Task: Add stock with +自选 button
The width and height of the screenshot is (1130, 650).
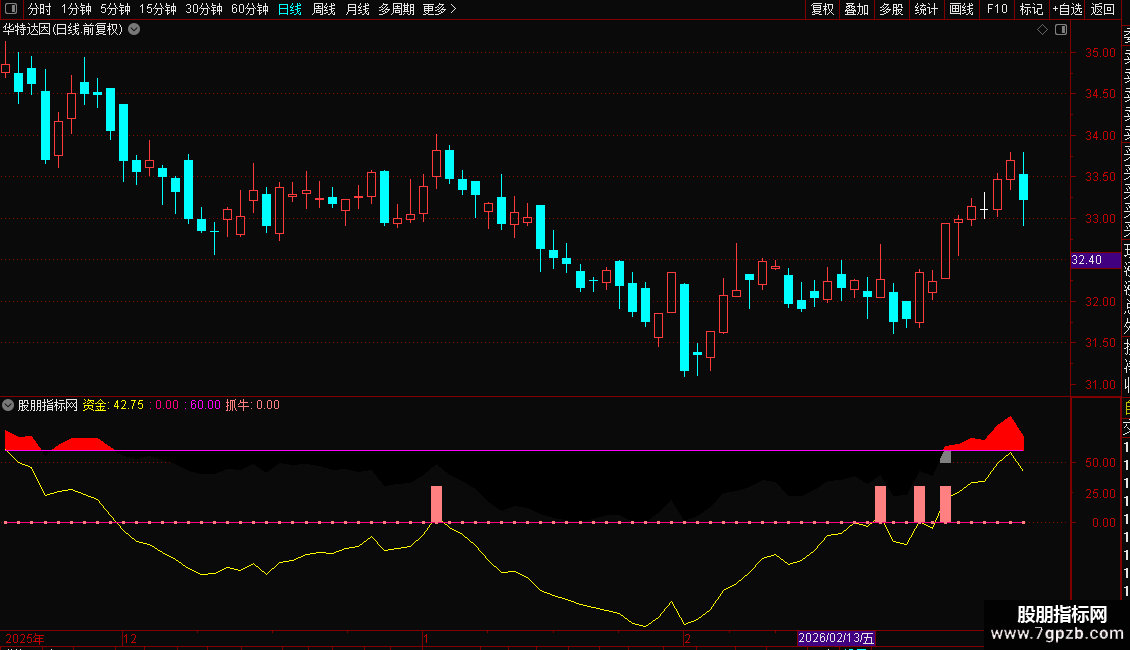Action: pos(1067,9)
